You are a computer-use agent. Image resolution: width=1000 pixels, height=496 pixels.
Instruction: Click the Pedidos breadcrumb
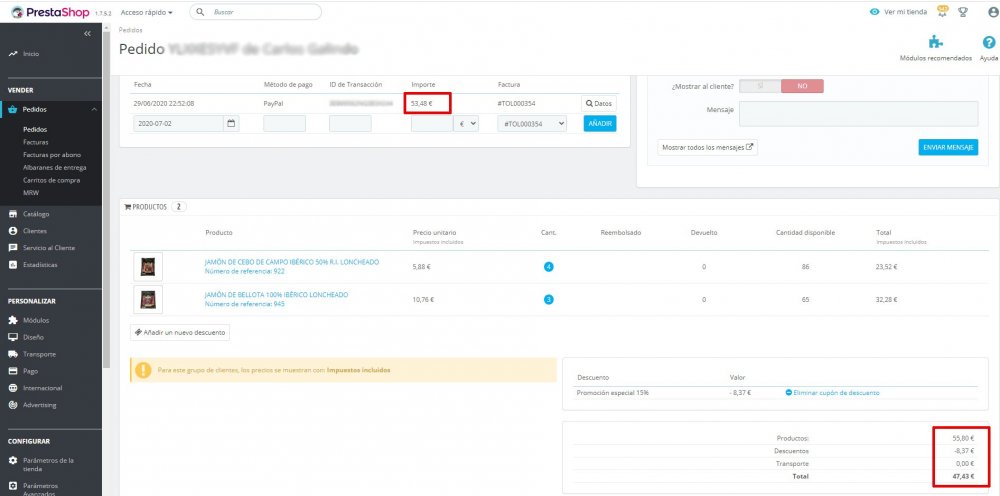tap(131, 30)
